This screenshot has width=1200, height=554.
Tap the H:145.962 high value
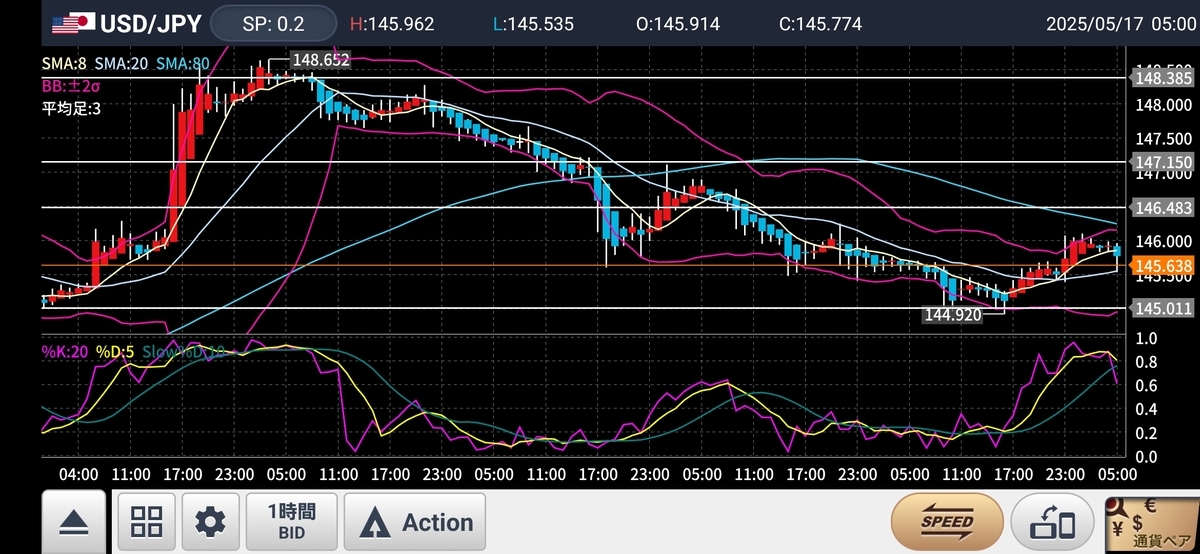392,23
